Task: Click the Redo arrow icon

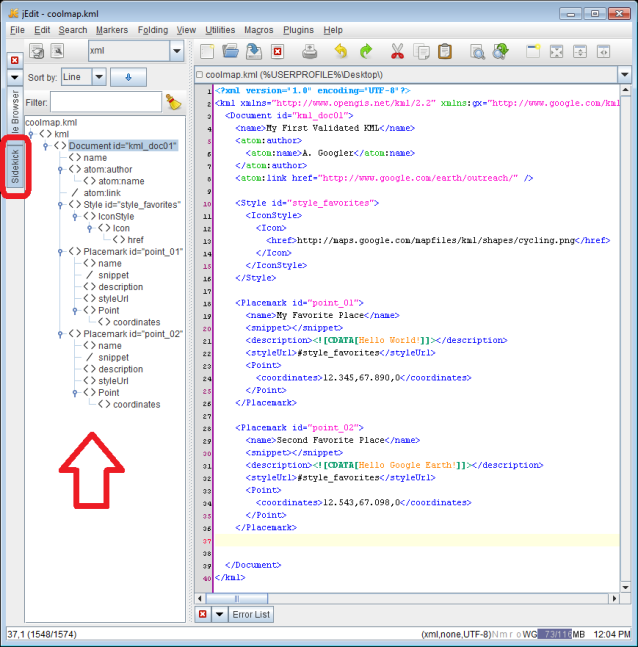Action: tap(366, 51)
